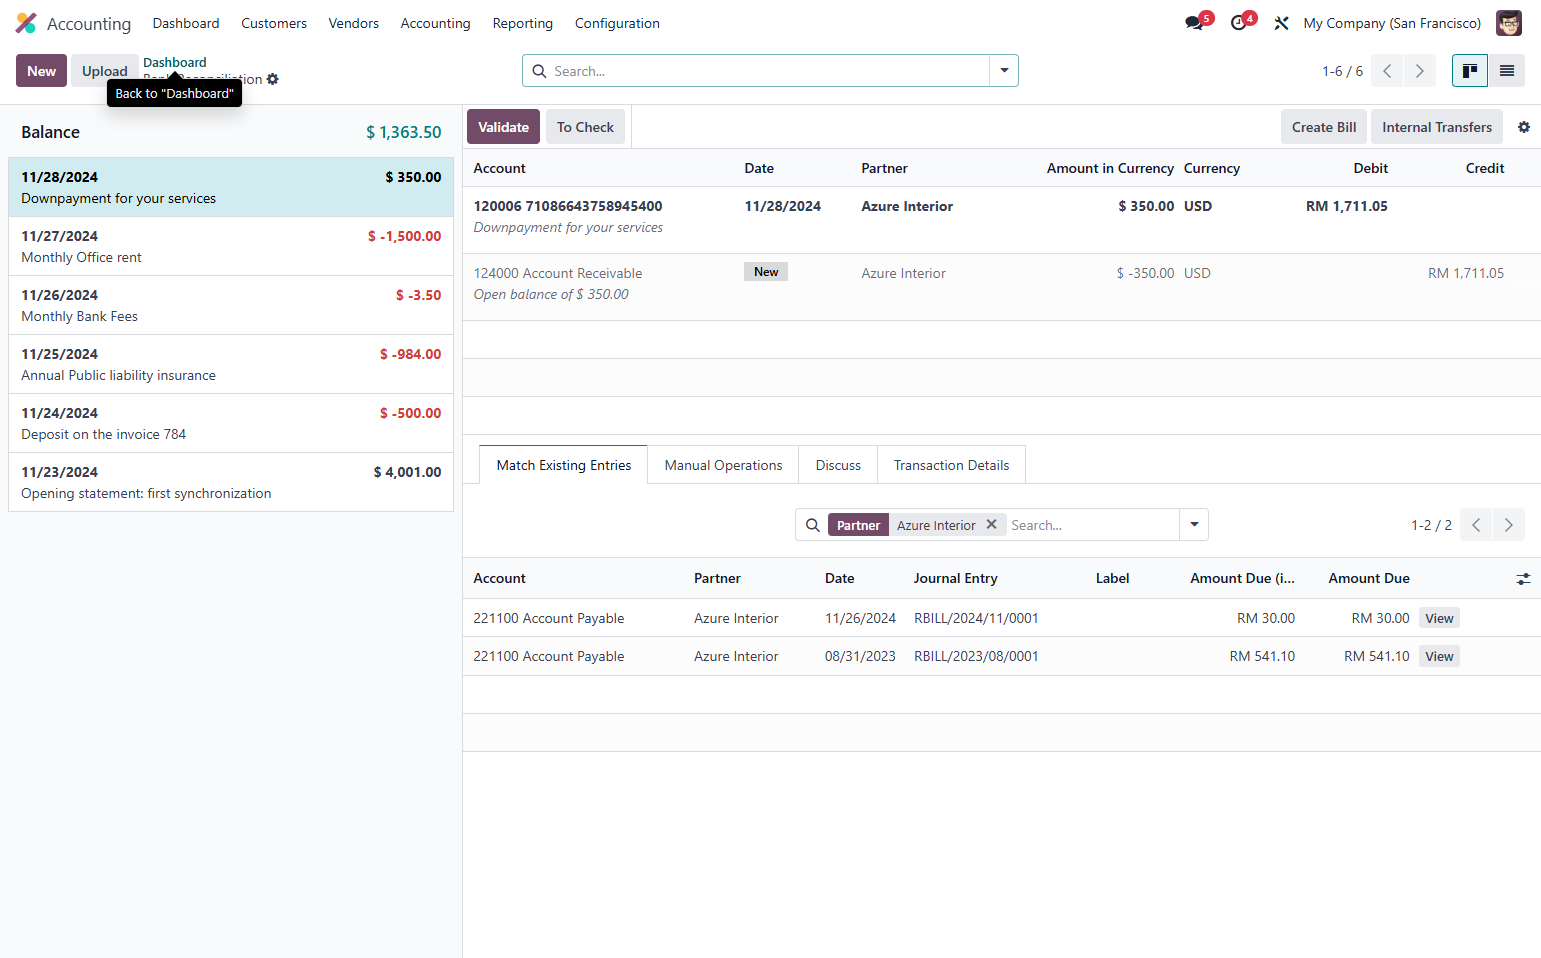The image size is (1541, 958).
Task: Select Annual Public liability insurance transaction
Action: [x=231, y=364]
